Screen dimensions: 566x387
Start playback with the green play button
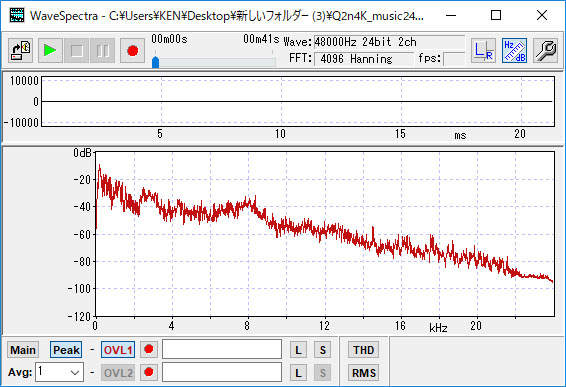[50, 51]
